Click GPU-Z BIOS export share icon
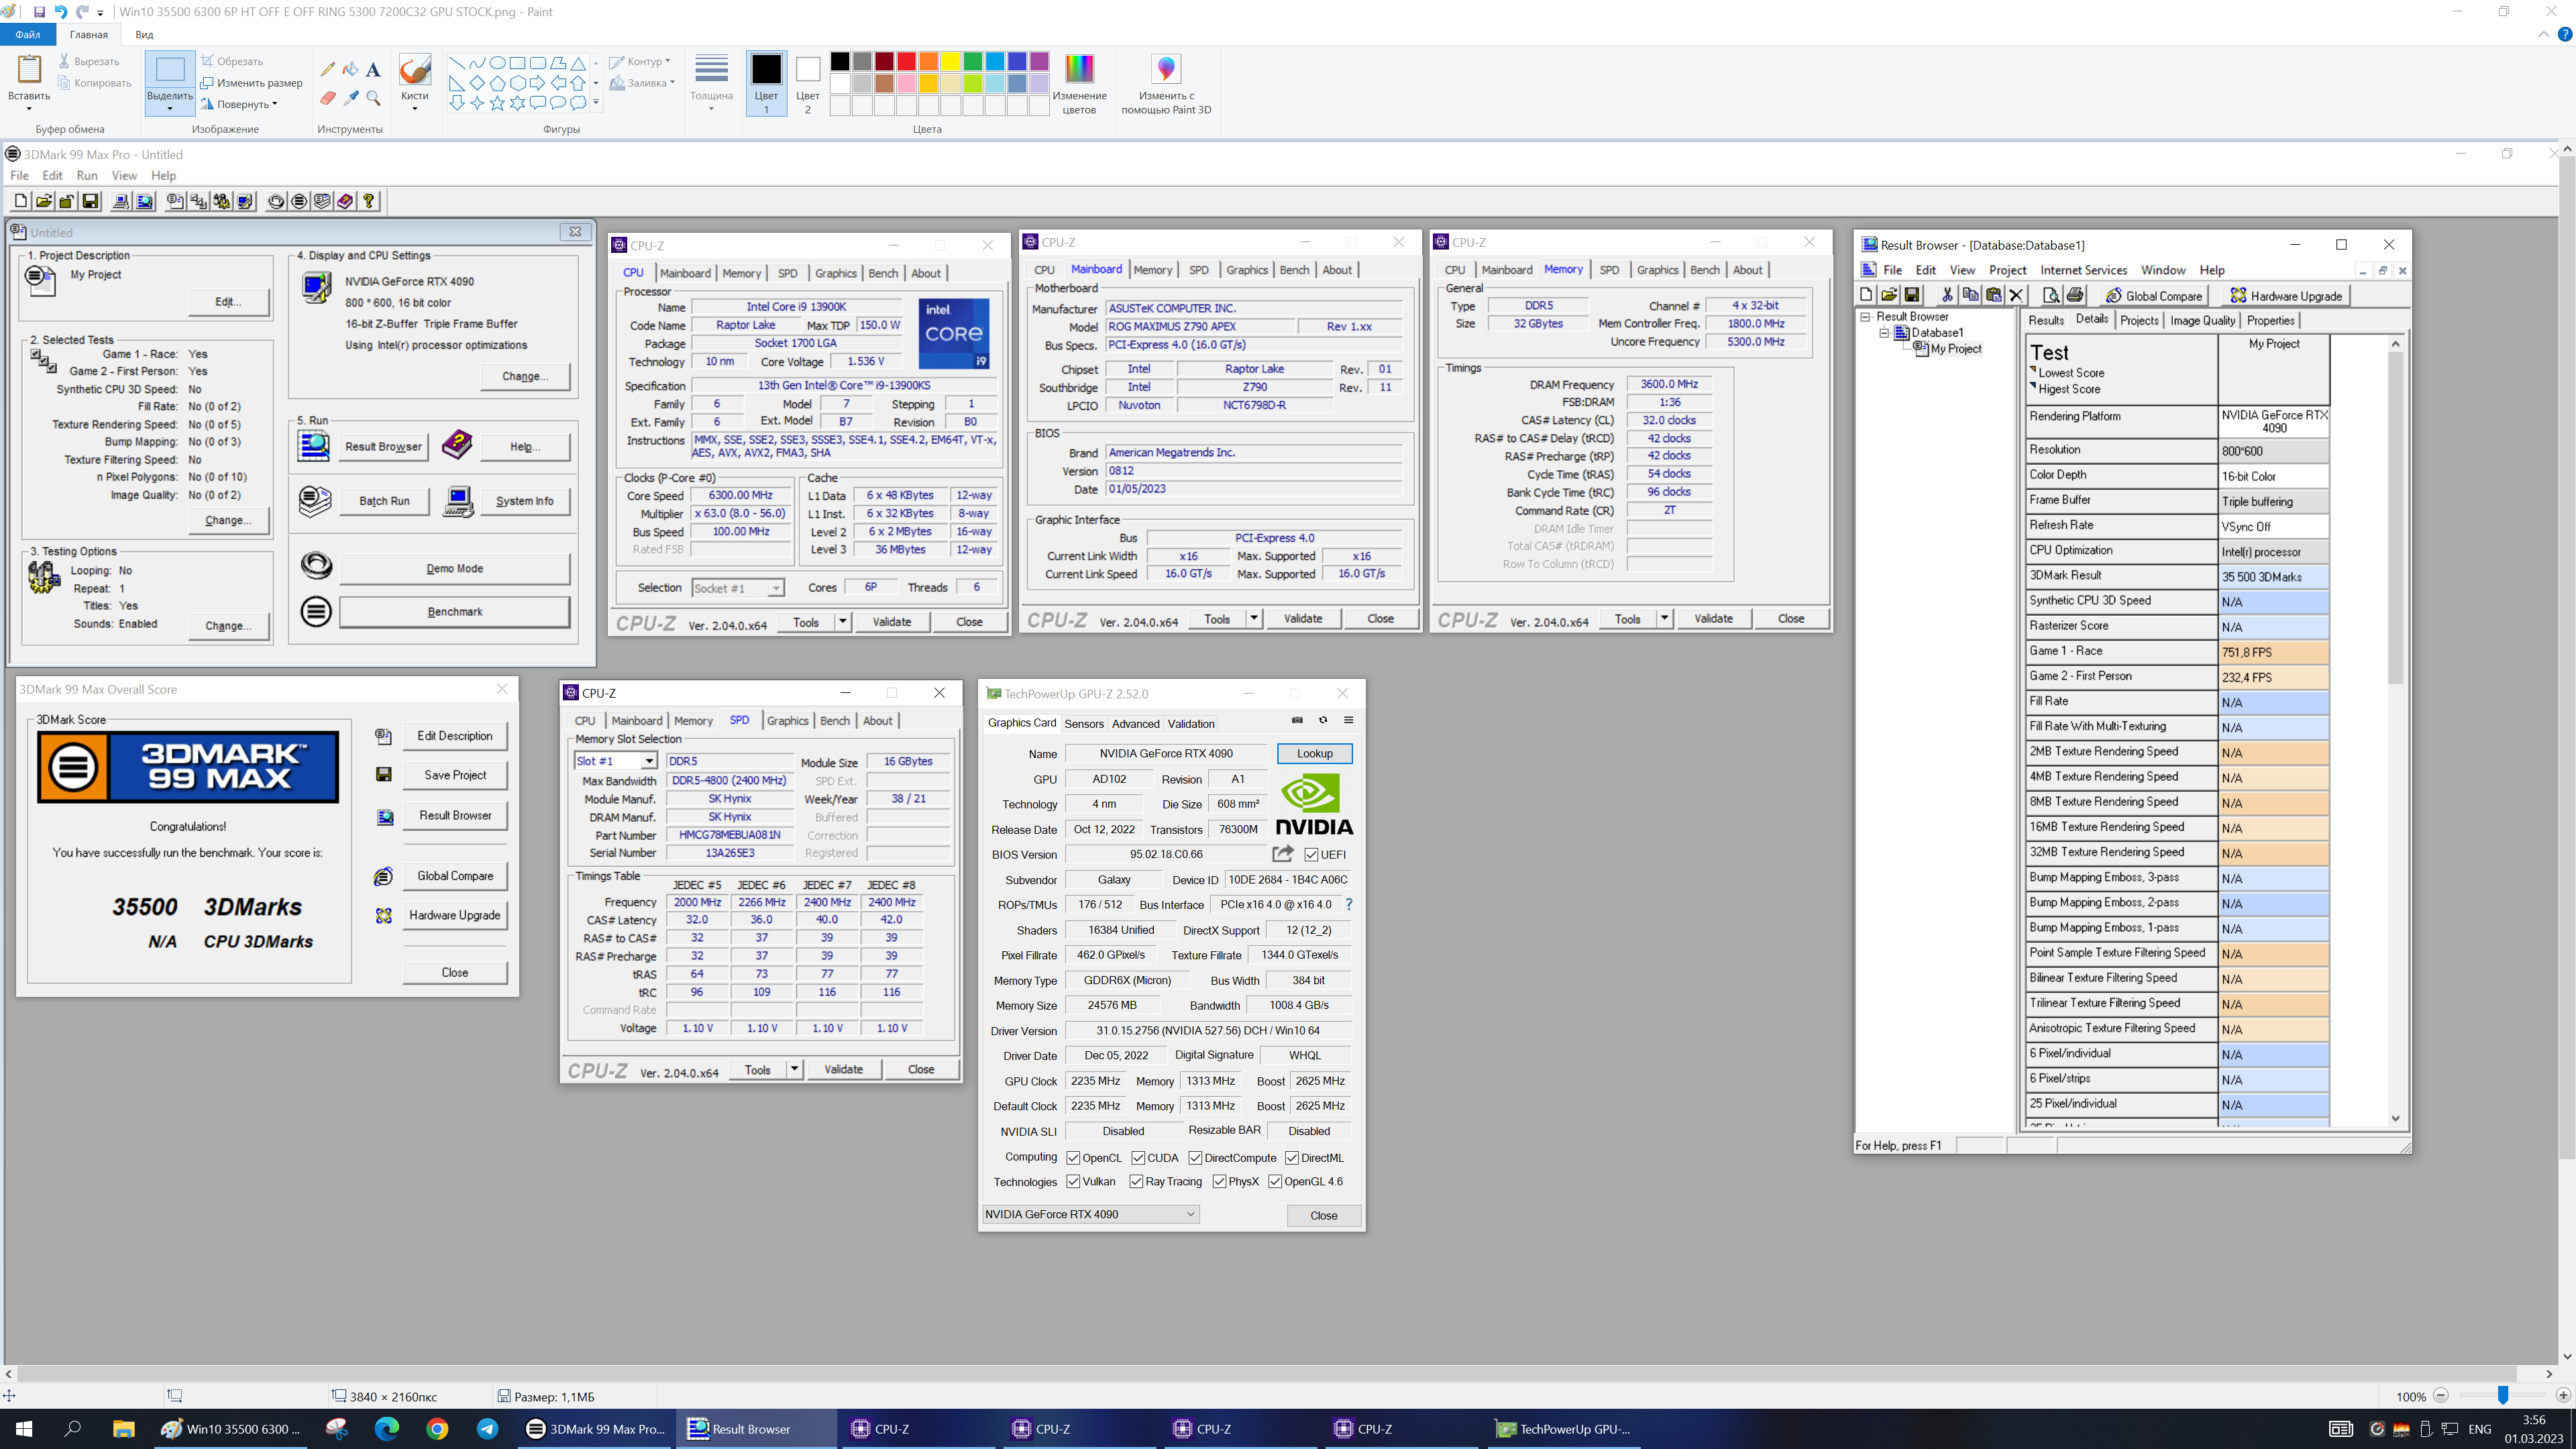 (x=1283, y=853)
